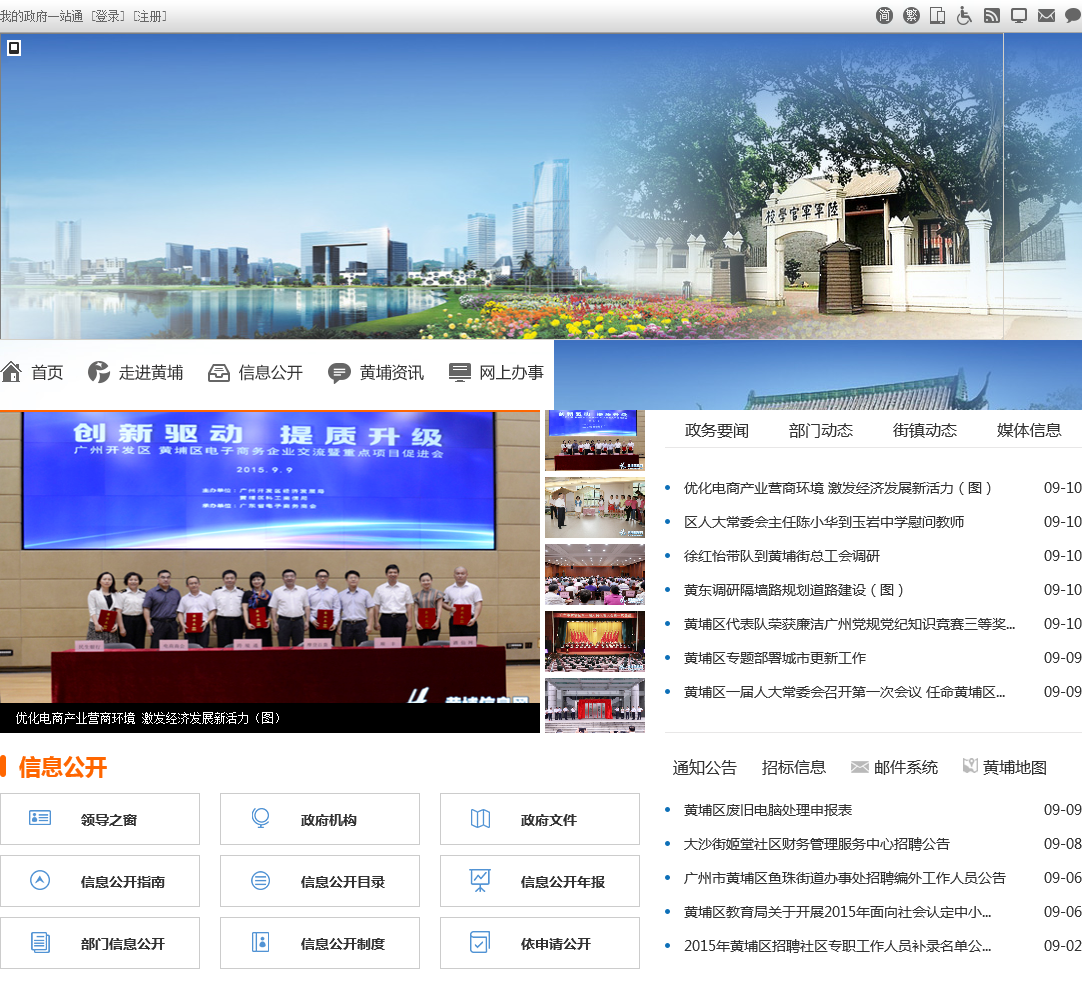The height and width of the screenshot is (984, 1082).
Task: Open the RSS feed icon
Action: point(992,15)
